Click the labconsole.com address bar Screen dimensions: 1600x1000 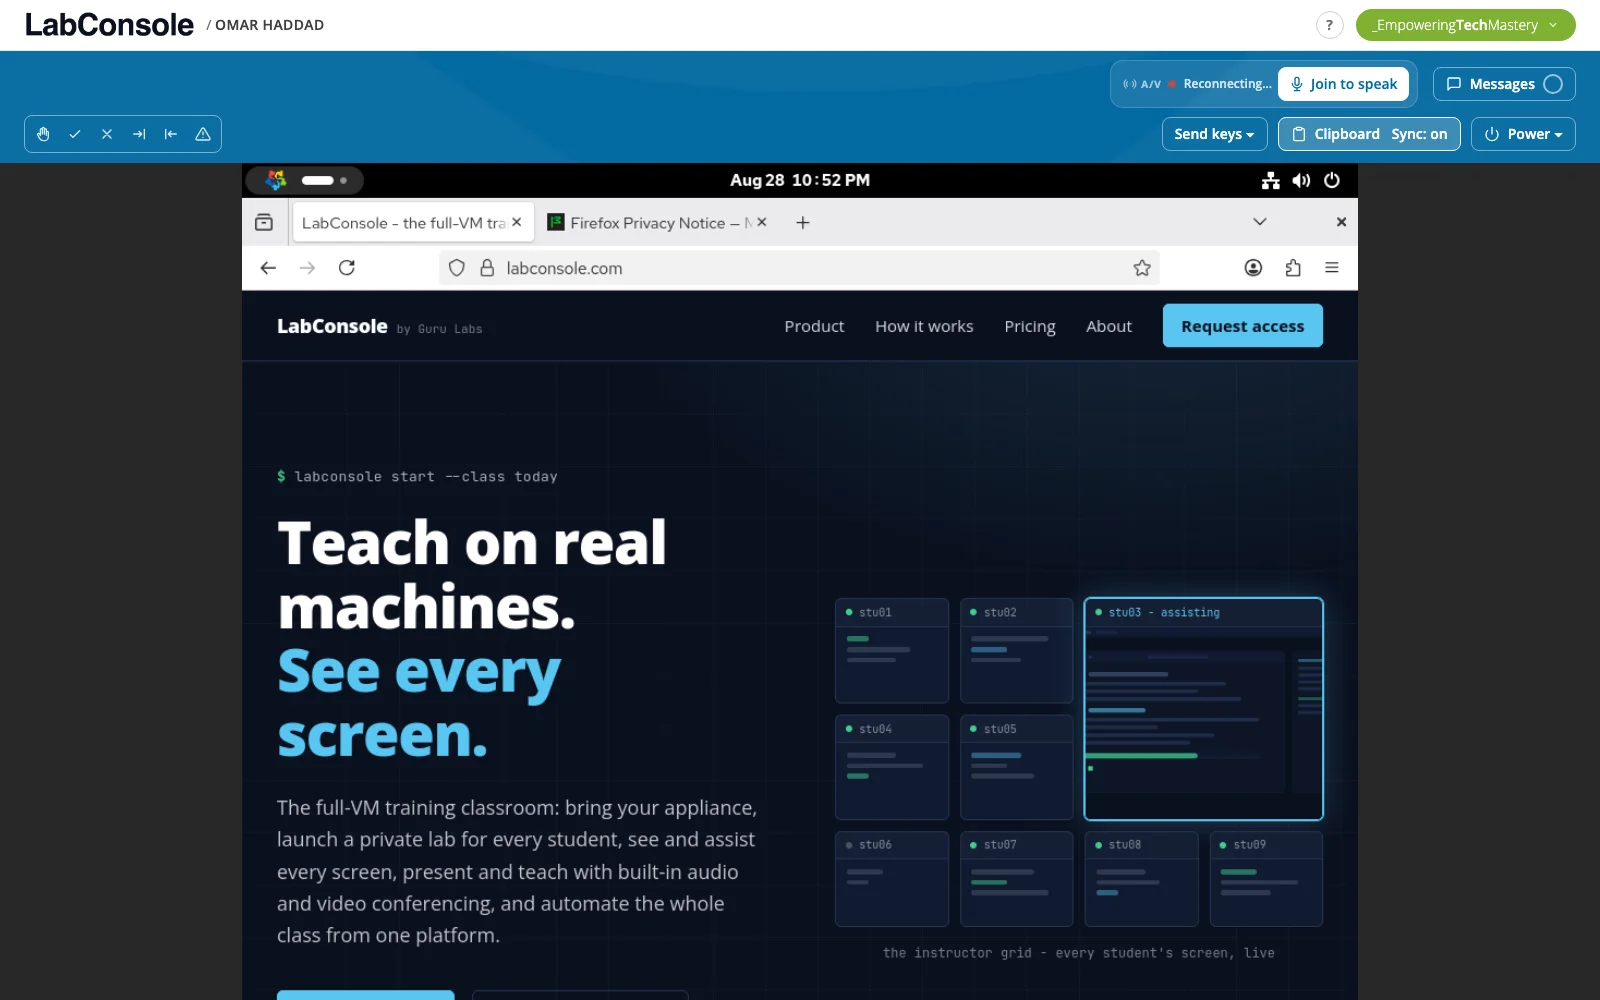coord(799,268)
